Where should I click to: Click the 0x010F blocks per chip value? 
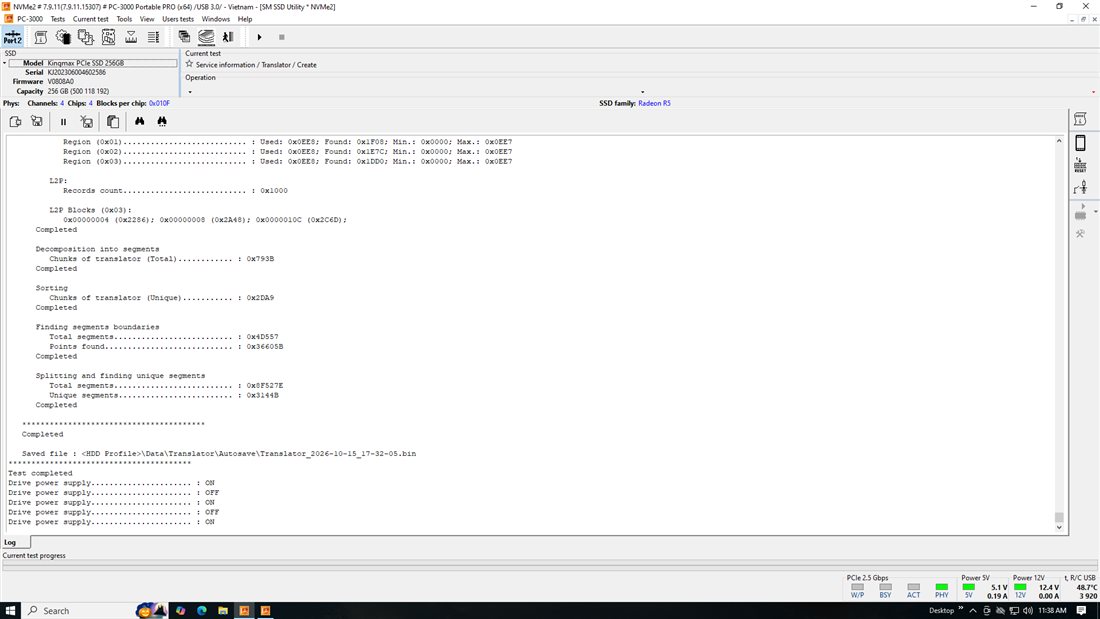pos(159,103)
